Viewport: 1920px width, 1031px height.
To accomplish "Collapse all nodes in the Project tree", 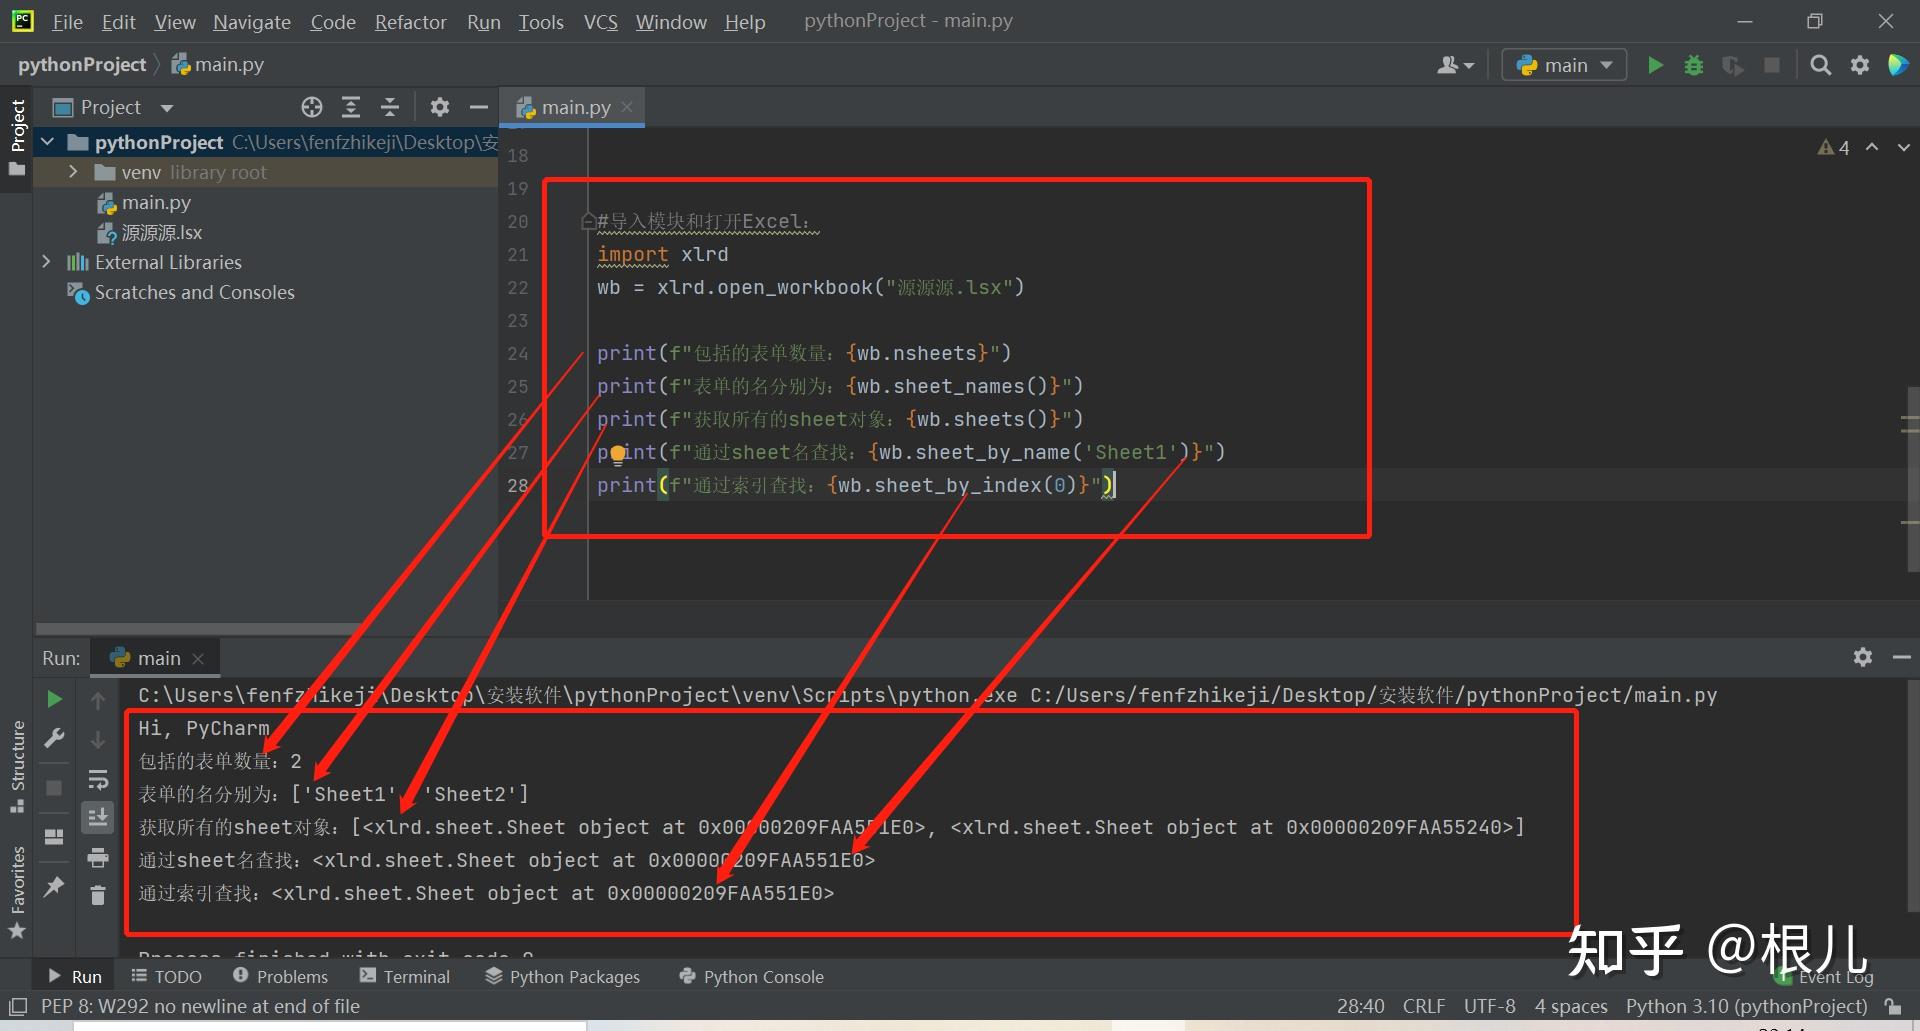I will pyautogui.click(x=390, y=107).
